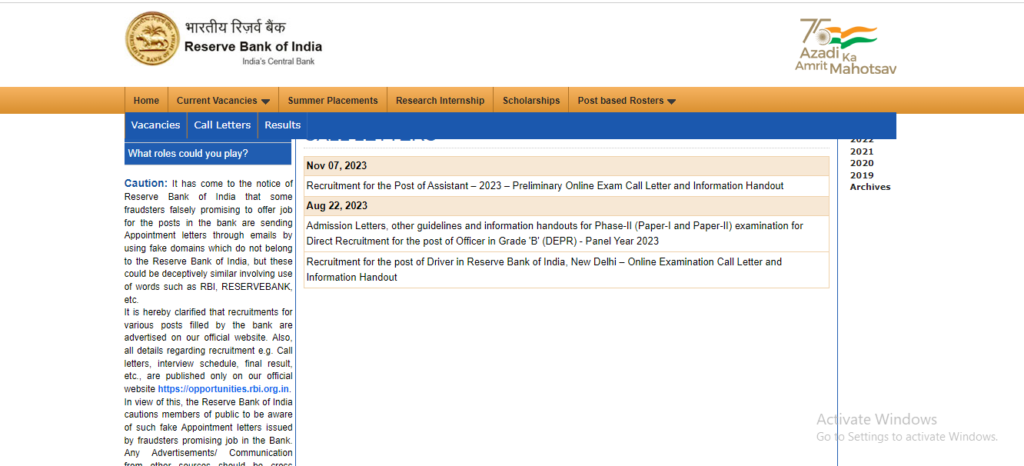1024x466 pixels.
Task: Open the Officer Grade 'B' (DEPR) admission letters link
Action: (555, 233)
